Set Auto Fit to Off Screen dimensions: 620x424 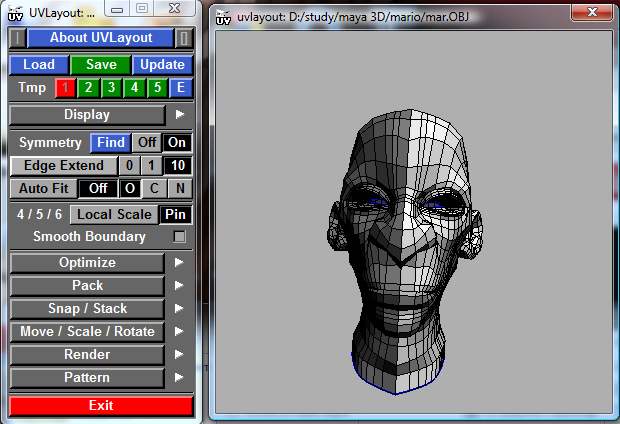98,188
